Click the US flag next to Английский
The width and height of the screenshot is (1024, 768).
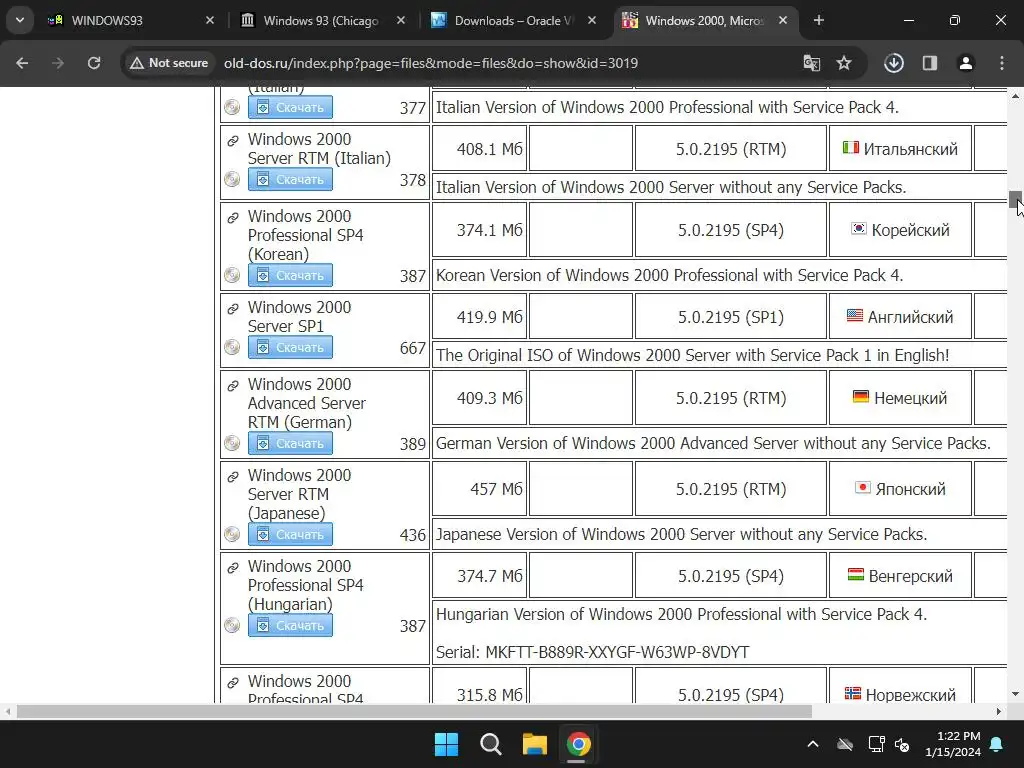[x=855, y=315]
